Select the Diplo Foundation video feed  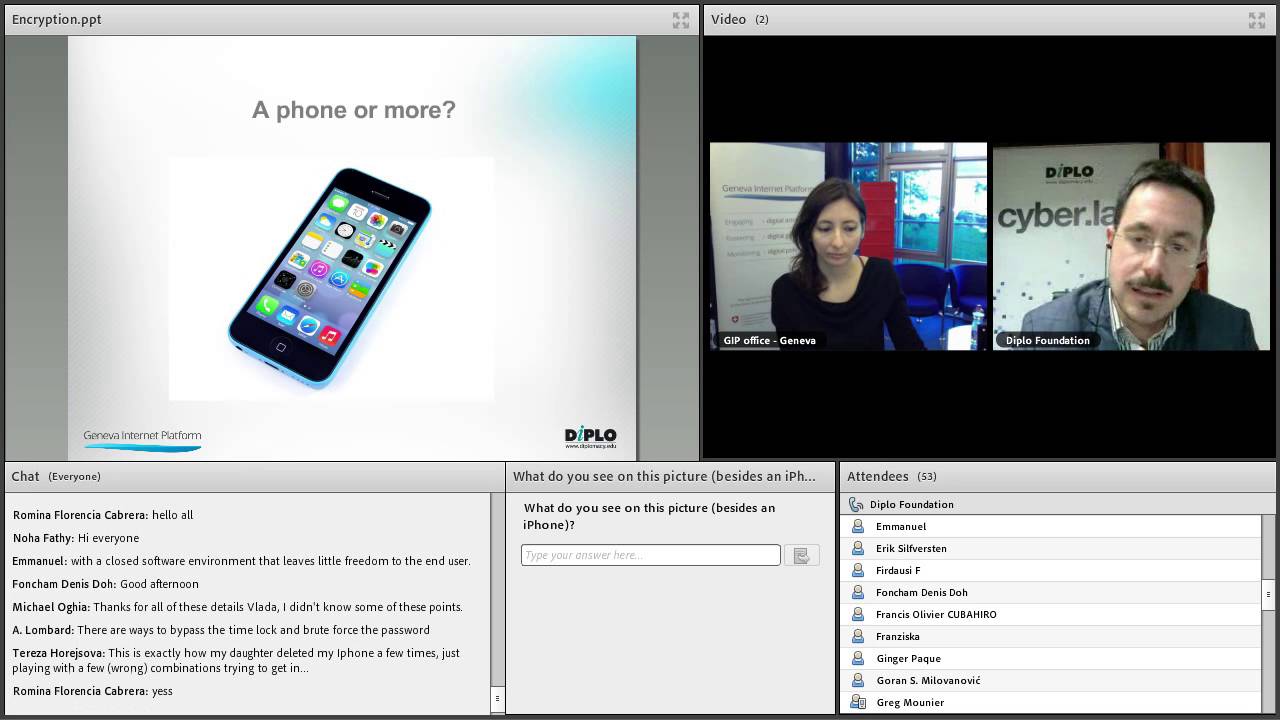tap(1131, 246)
